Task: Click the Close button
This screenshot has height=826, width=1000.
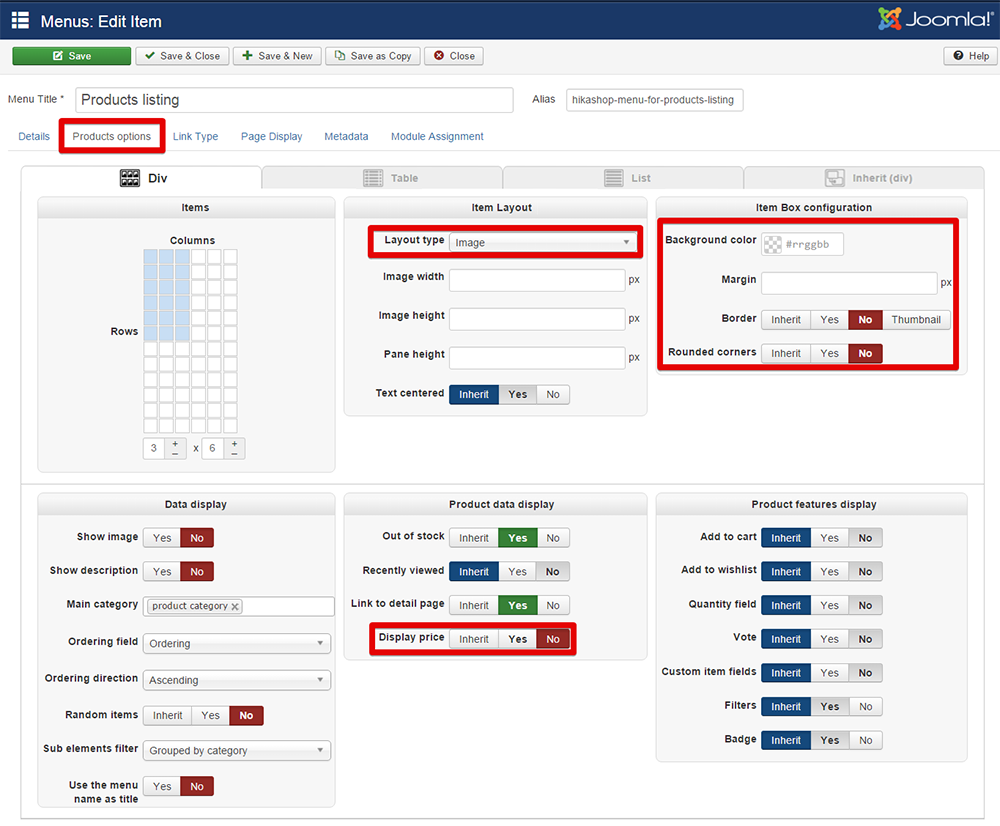Action: (x=454, y=56)
